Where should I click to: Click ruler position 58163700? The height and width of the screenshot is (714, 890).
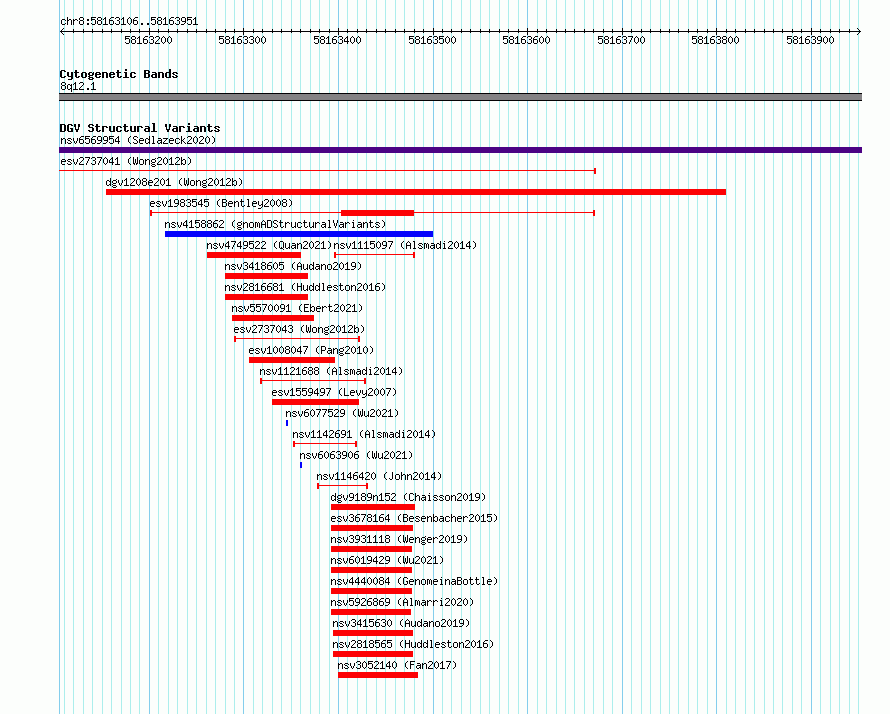(621, 40)
